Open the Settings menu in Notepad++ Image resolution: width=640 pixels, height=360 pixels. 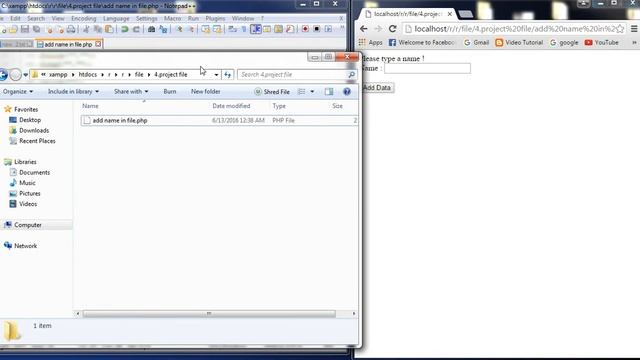tap(147, 18)
